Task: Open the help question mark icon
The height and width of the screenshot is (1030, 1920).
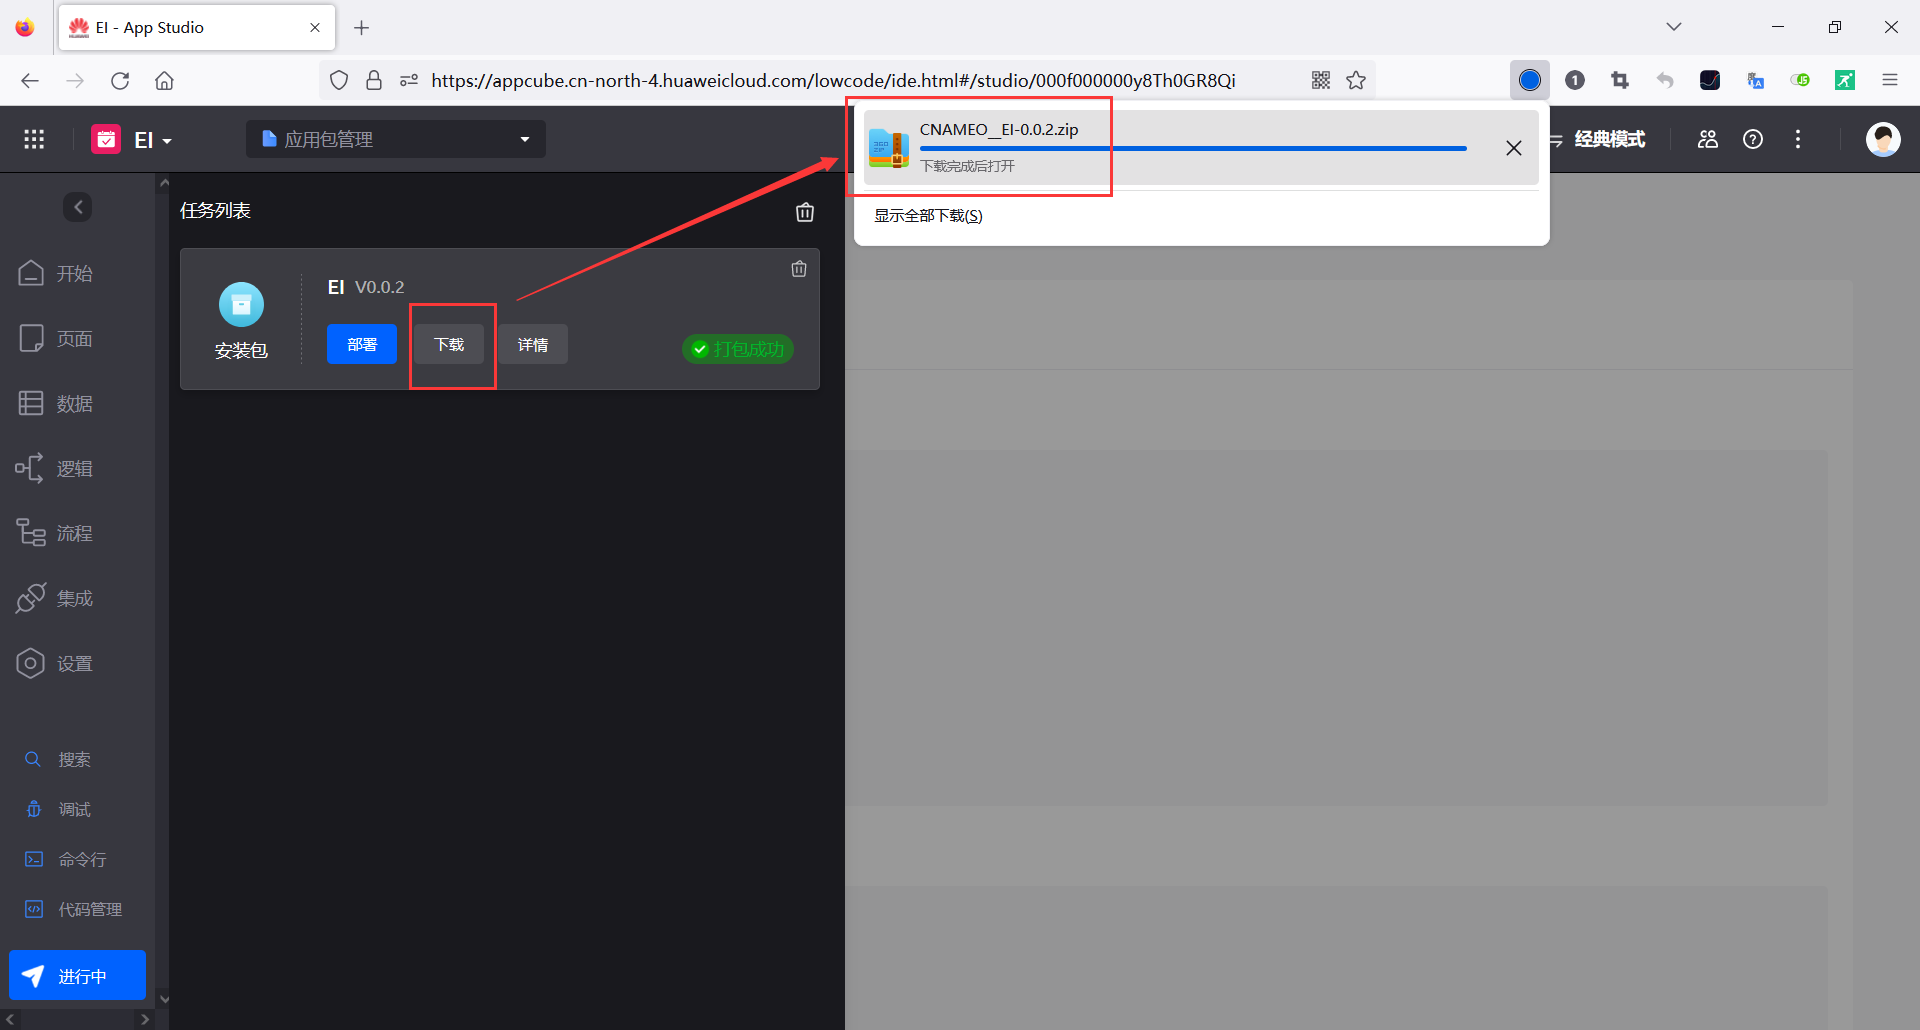Action: pyautogui.click(x=1753, y=139)
